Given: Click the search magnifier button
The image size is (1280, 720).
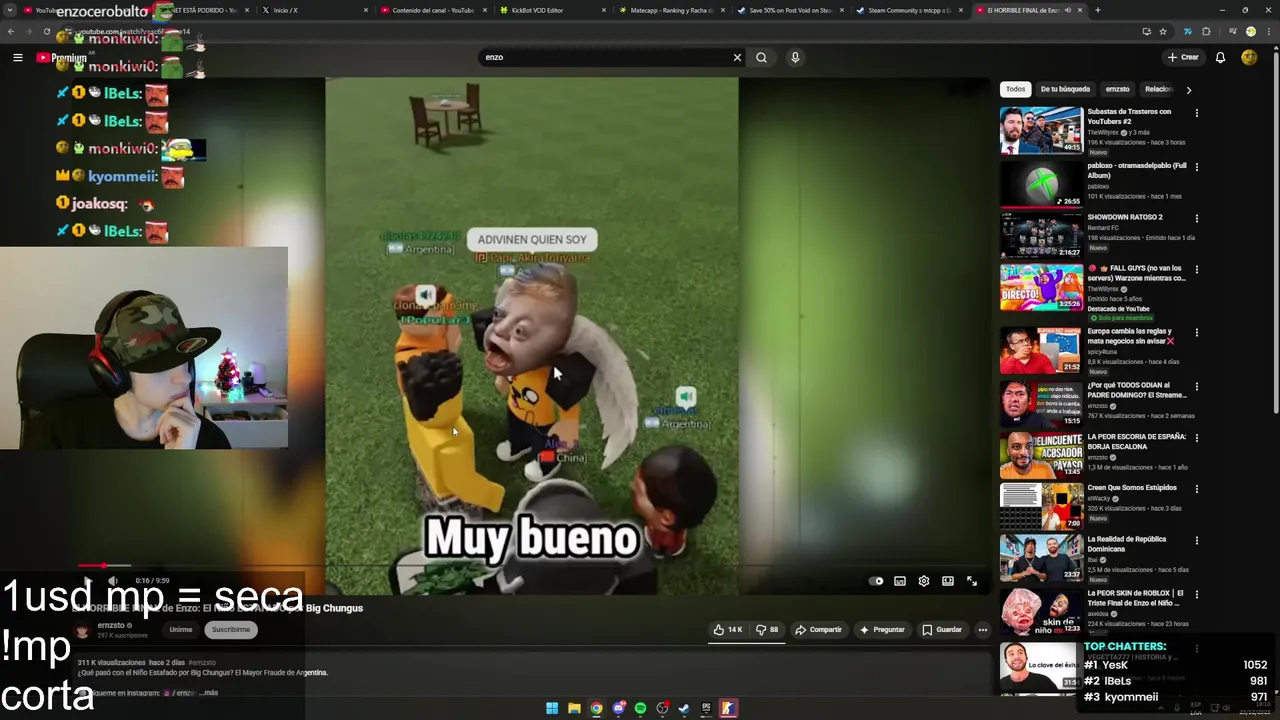Looking at the screenshot, I should coord(761,57).
